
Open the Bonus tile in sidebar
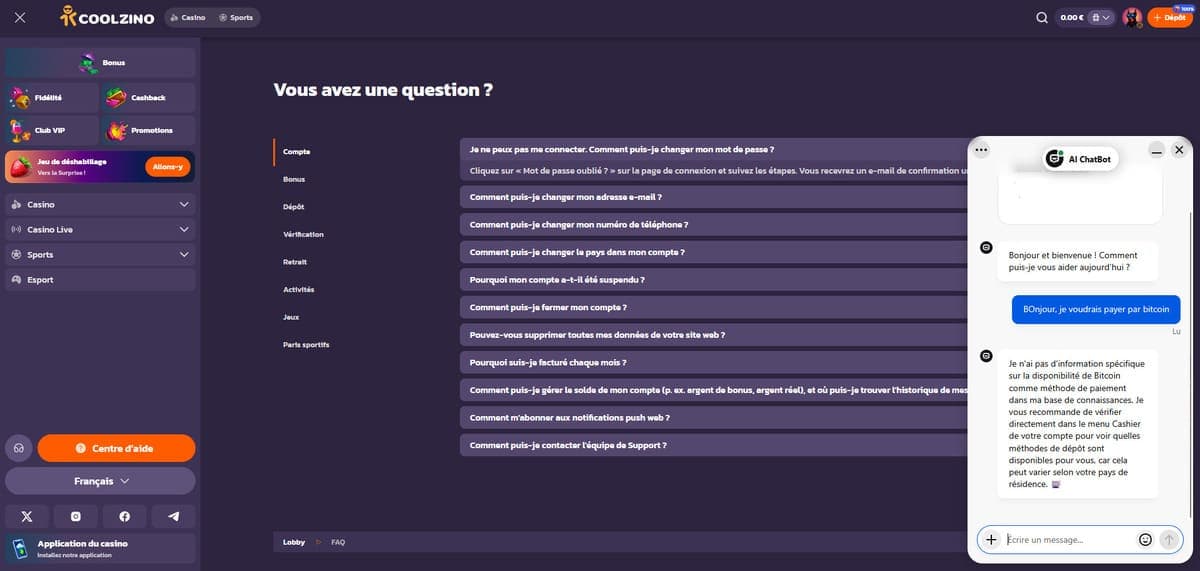click(100, 63)
